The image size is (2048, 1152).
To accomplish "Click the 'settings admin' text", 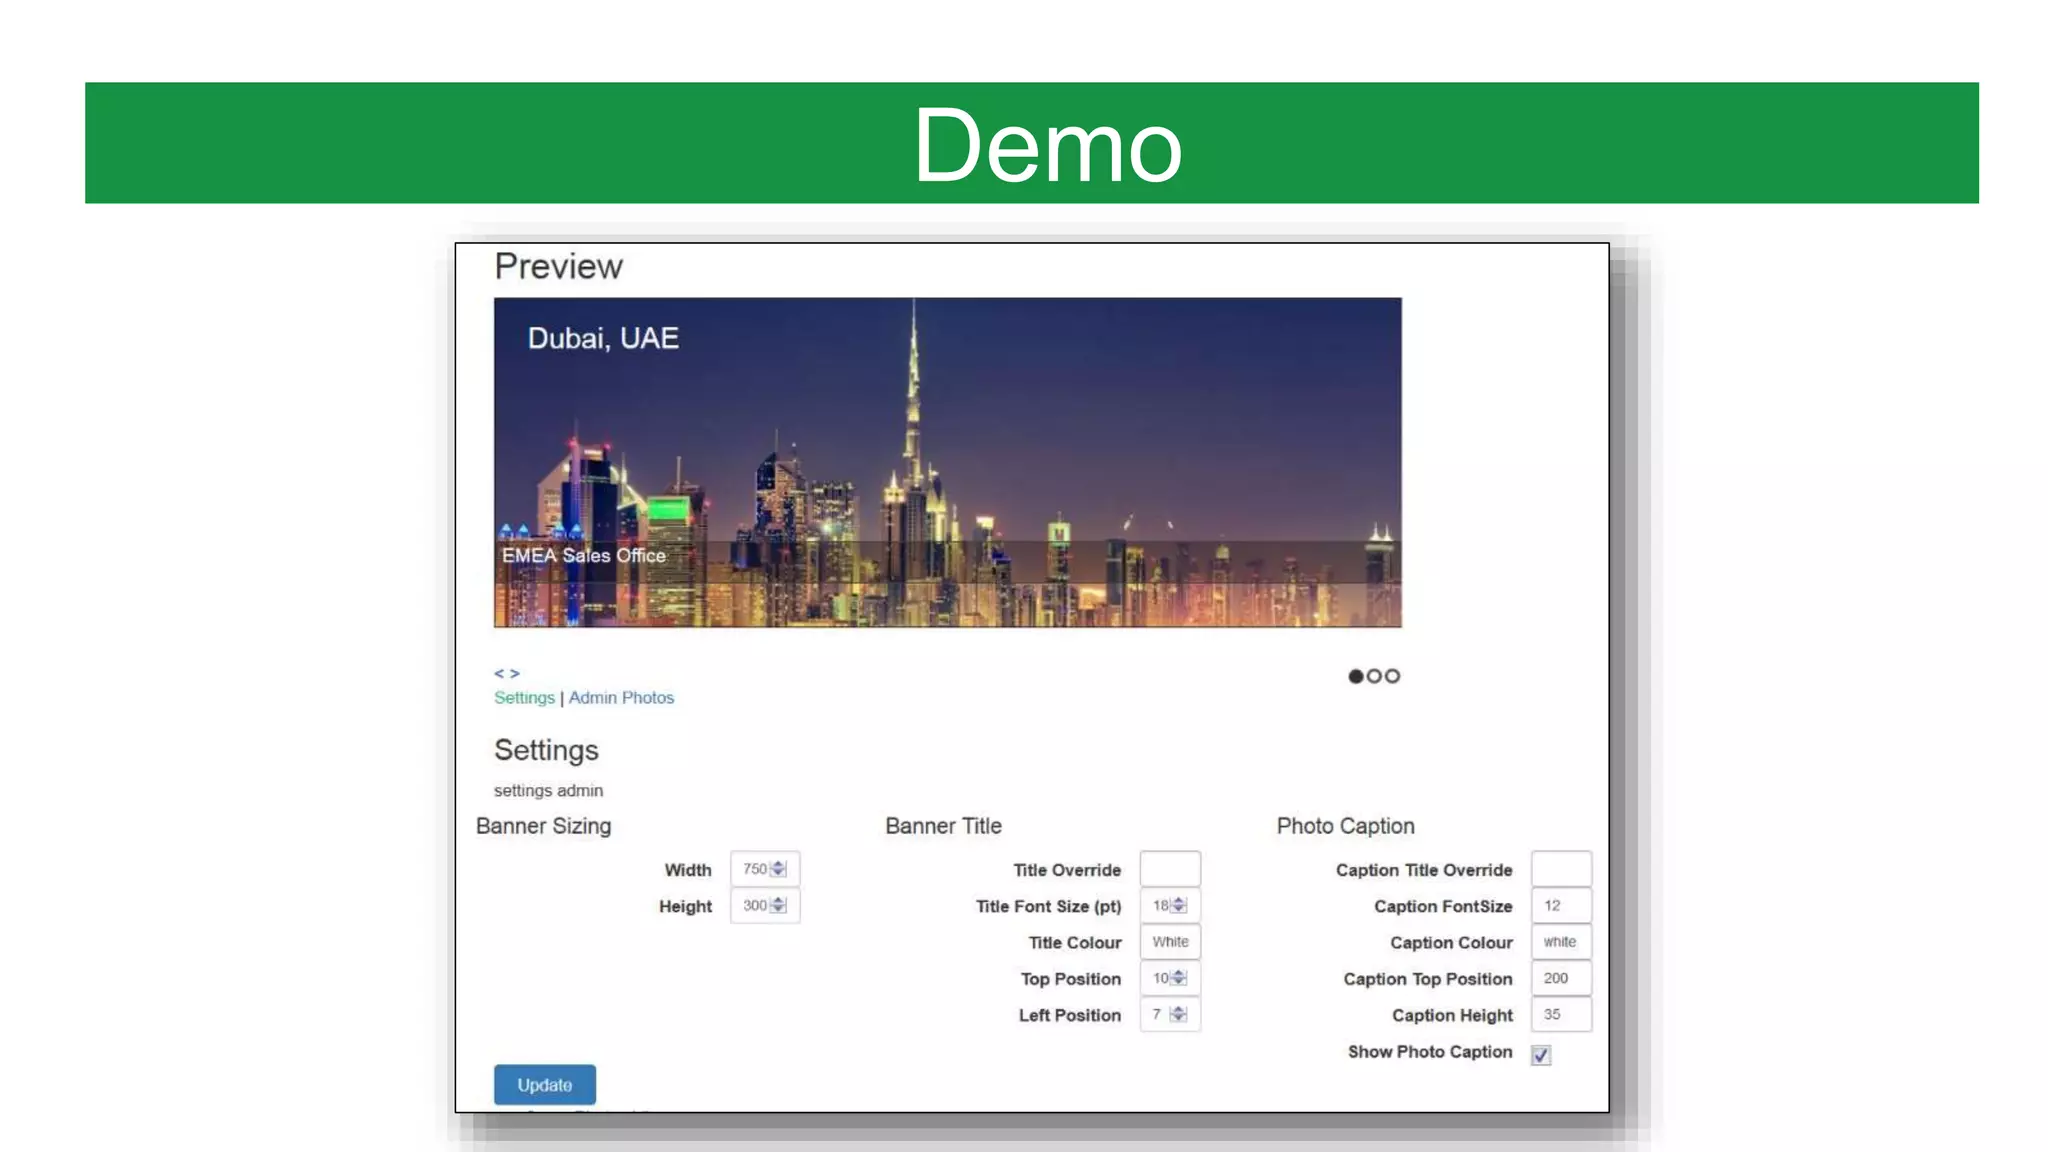I will 548,790.
